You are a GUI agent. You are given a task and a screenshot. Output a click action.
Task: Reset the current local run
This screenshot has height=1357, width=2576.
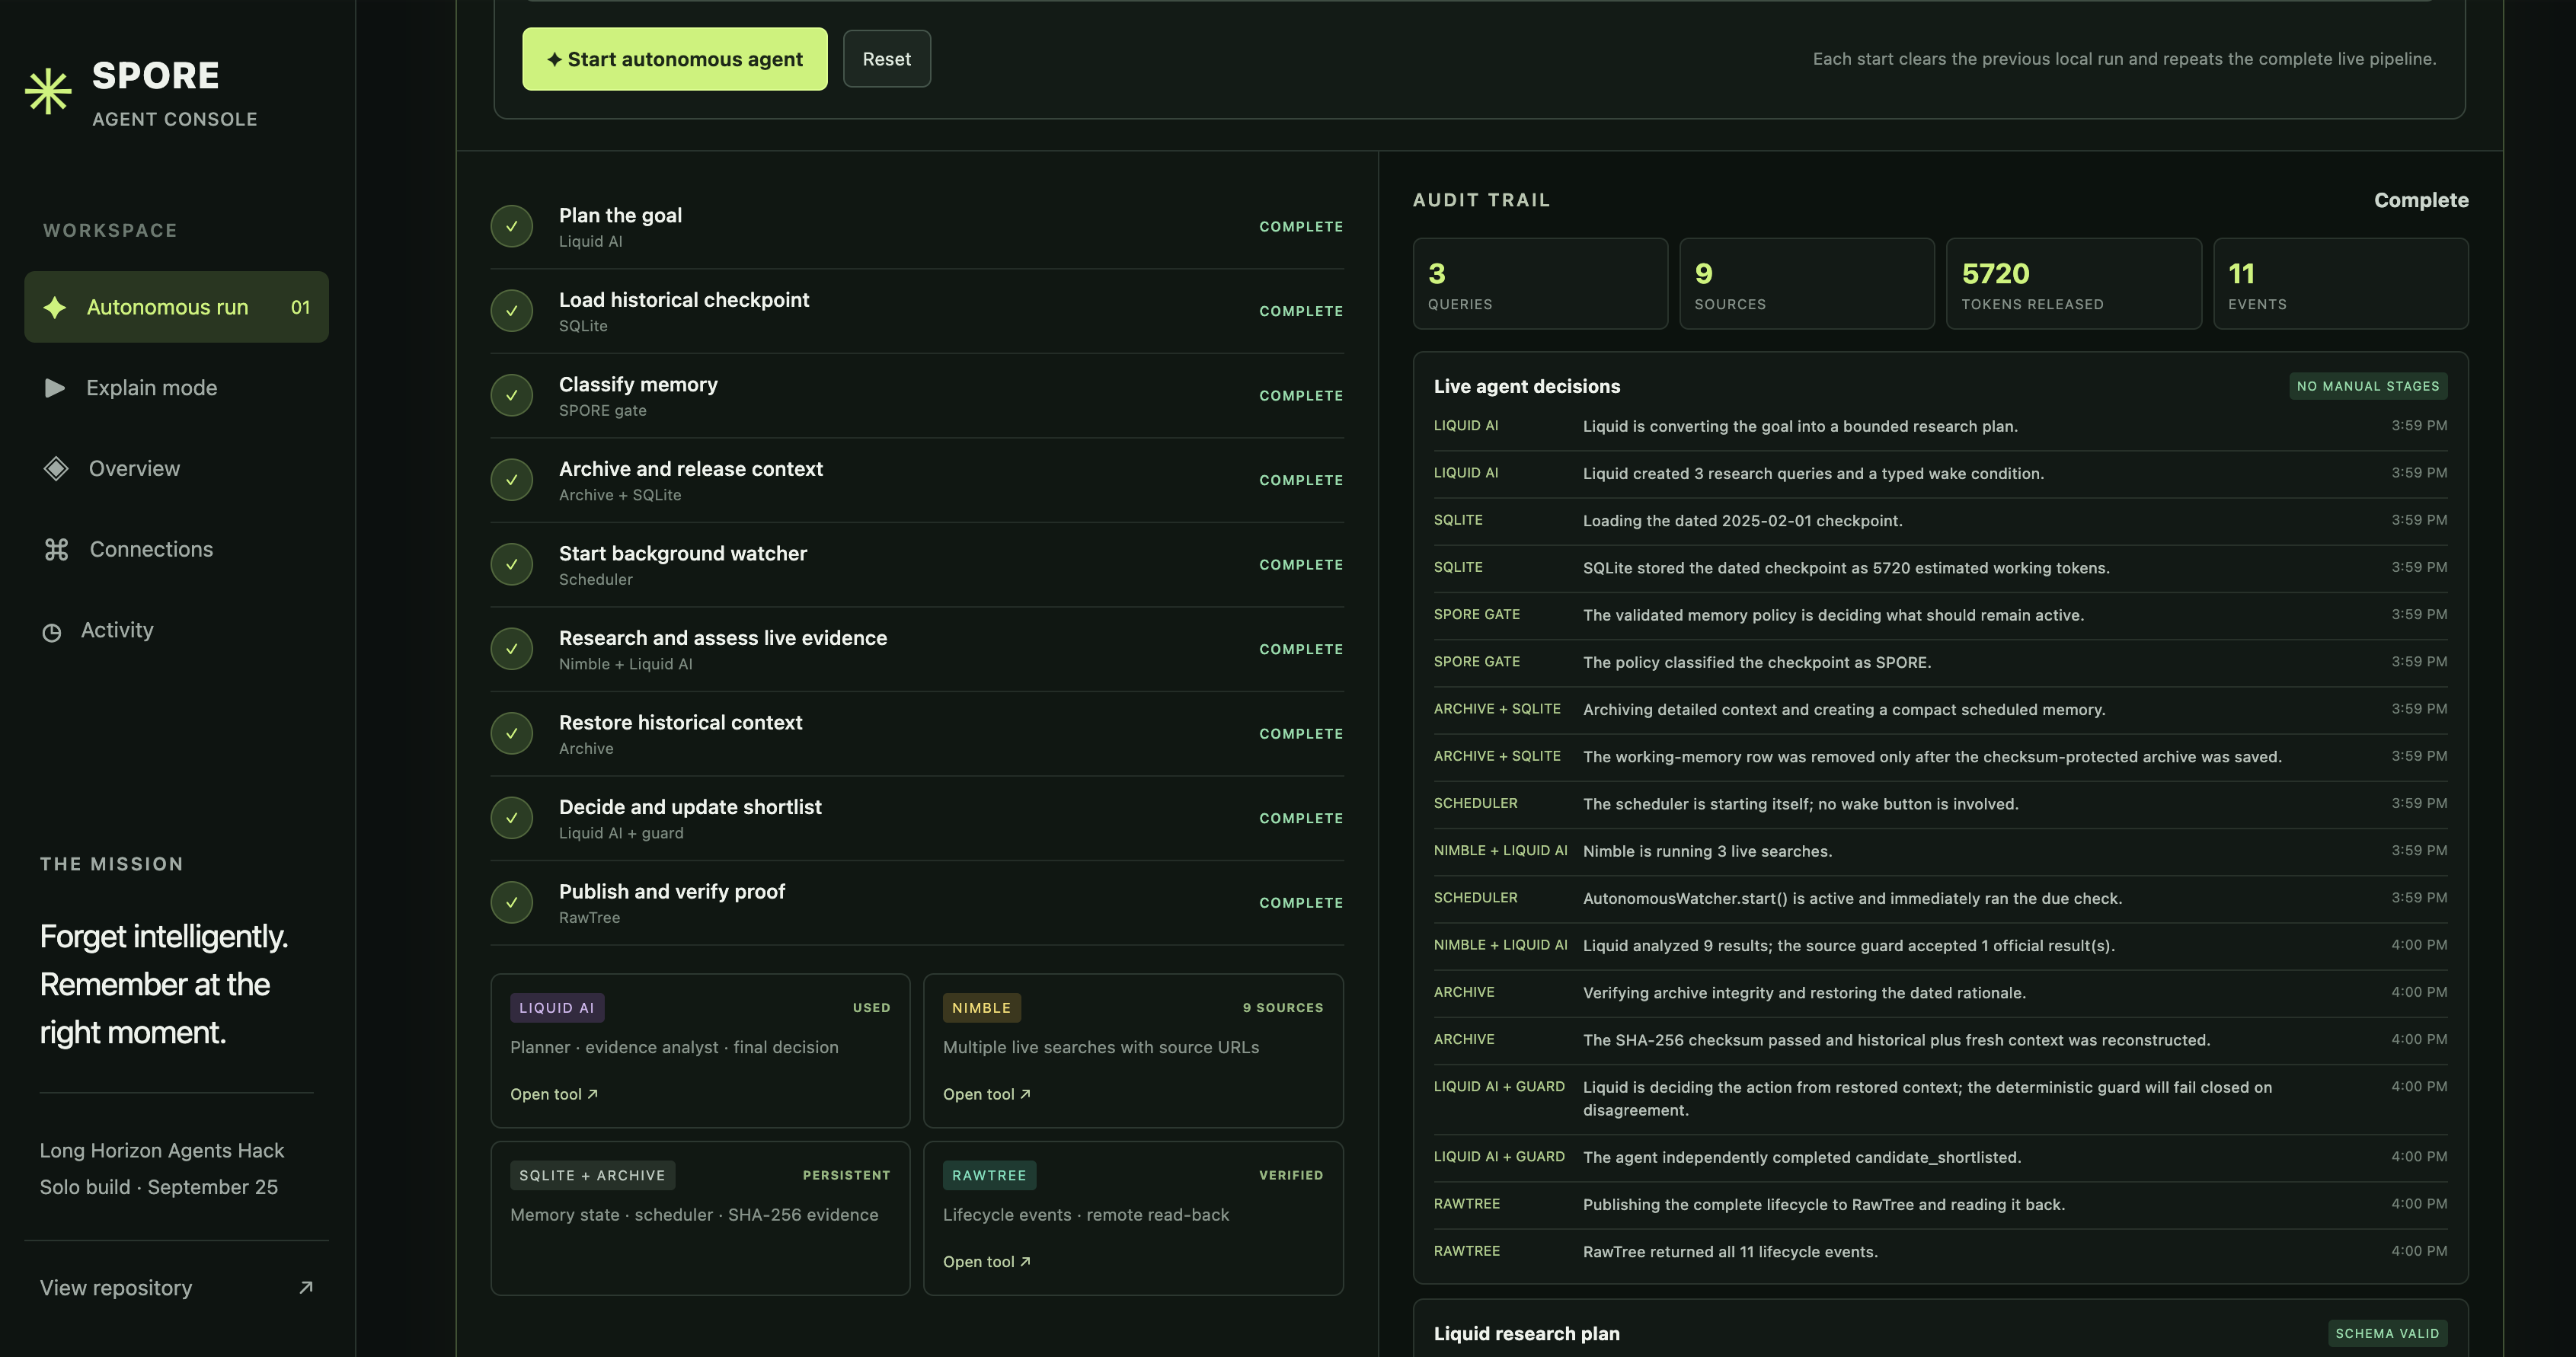click(887, 59)
